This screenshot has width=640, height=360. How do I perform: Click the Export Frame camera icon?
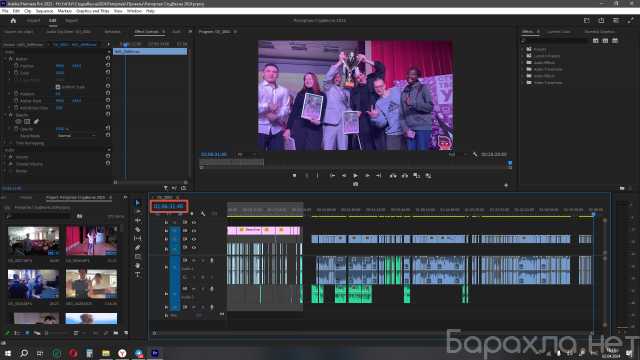(x=356, y=184)
